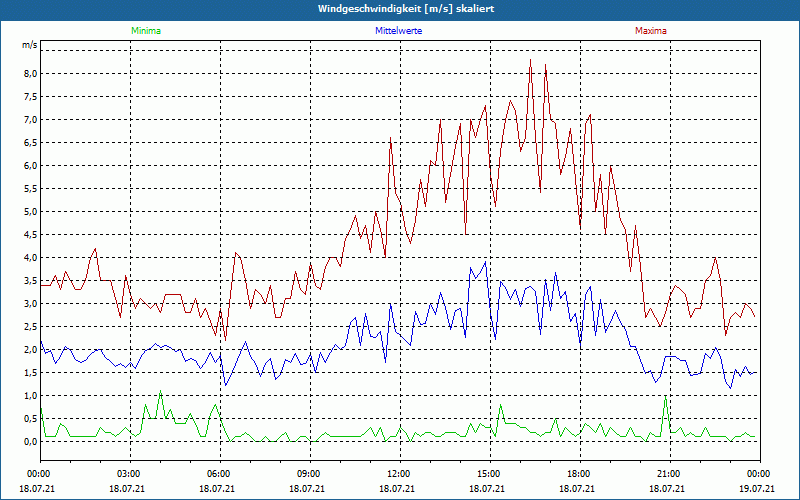Click the 2,5 y-axis label

tap(31, 327)
